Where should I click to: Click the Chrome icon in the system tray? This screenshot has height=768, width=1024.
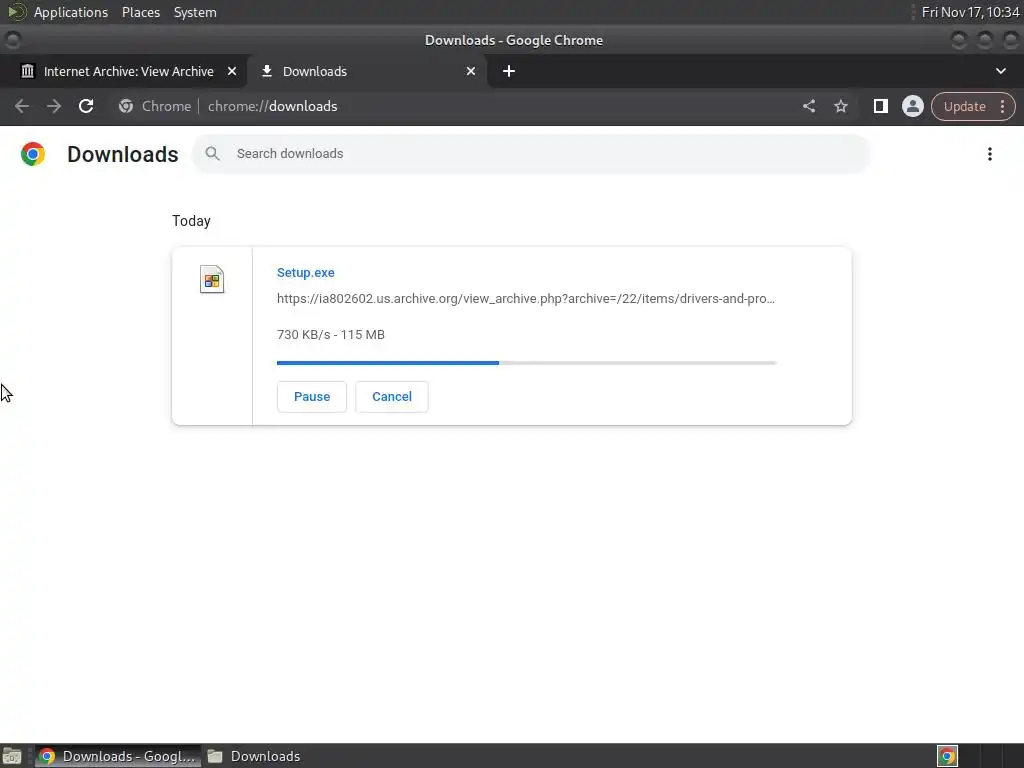coord(947,756)
